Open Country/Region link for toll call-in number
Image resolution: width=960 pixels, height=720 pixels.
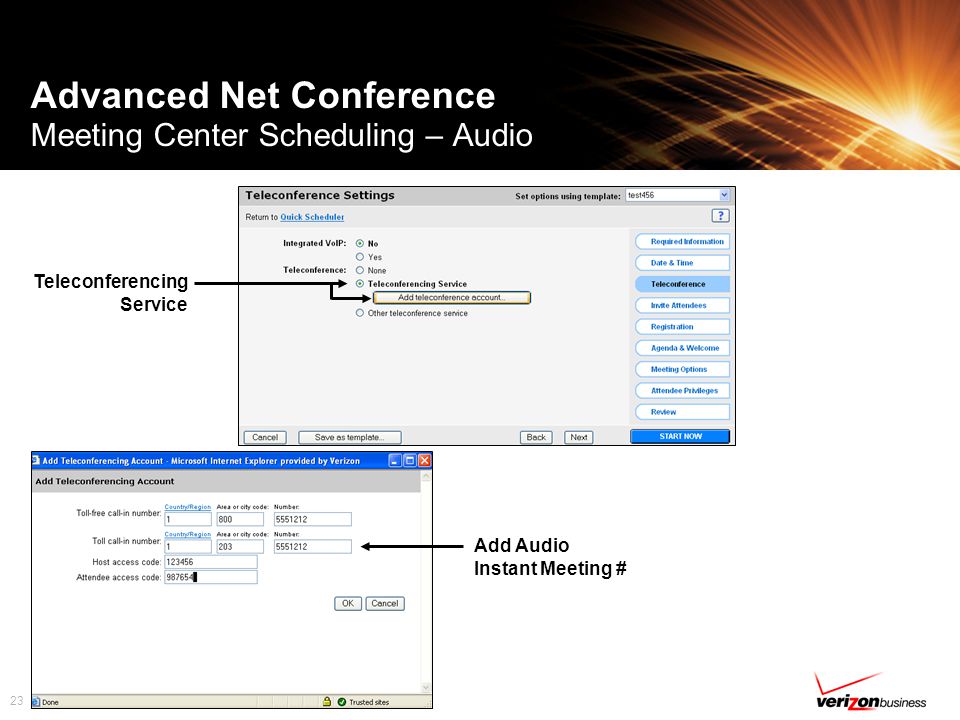[x=187, y=534]
